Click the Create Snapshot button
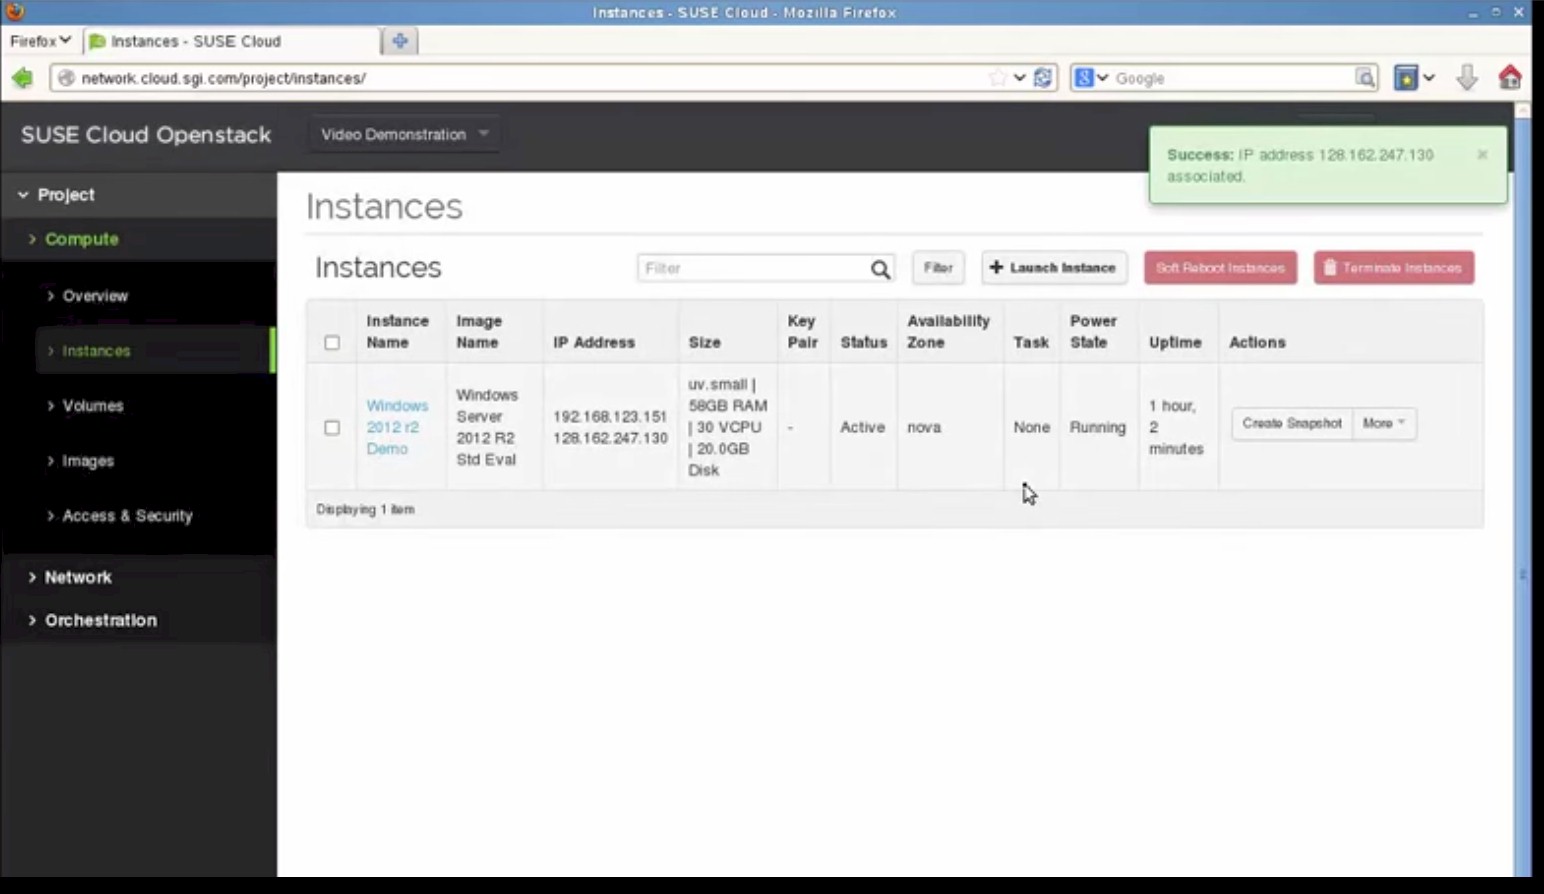 point(1292,423)
